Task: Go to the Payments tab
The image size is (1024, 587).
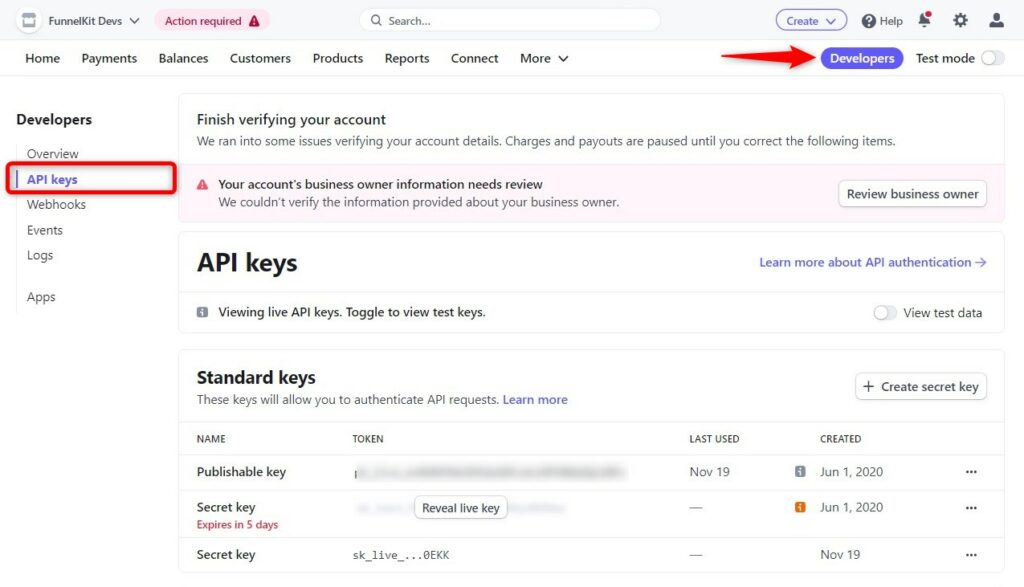Action: [x=109, y=58]
